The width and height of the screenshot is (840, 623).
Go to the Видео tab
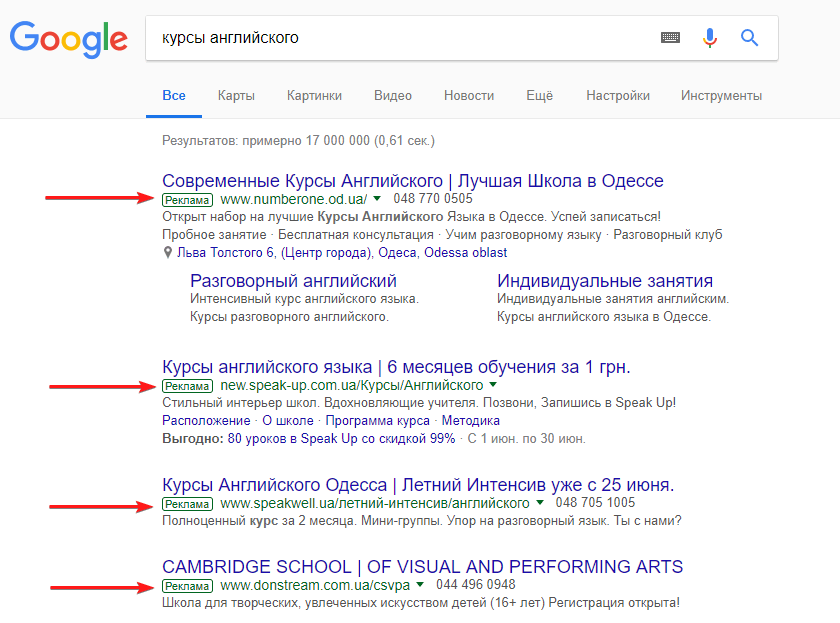(393, 95)
